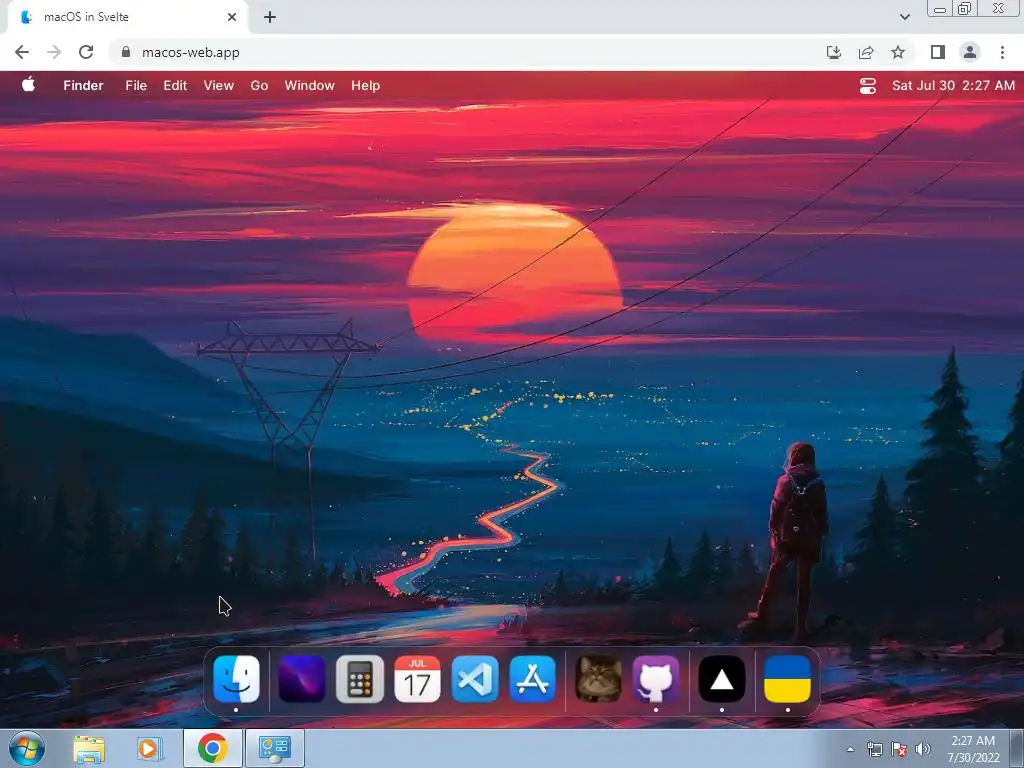Open the GitHub dock icon
Image resolution: width=1024 pixels, height=768 pixels.
[656, 679]
